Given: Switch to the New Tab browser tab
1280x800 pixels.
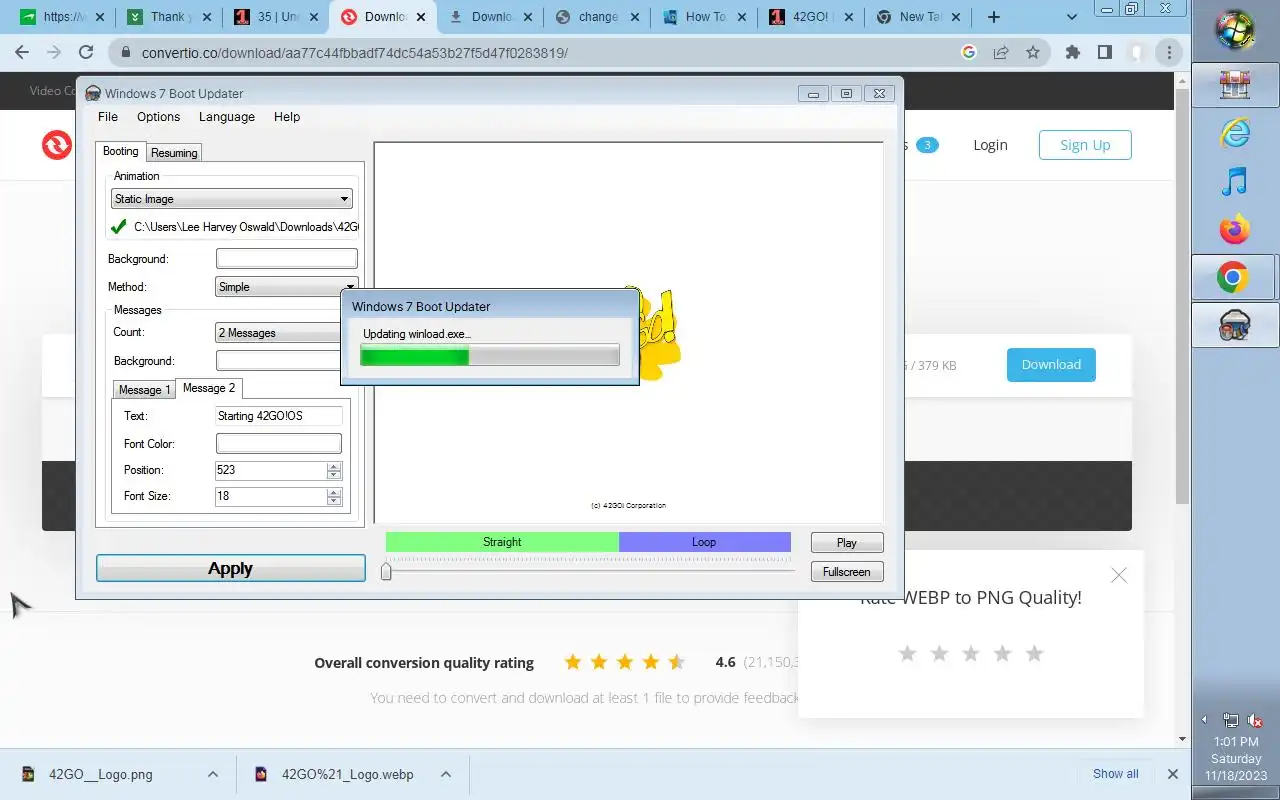Looking at the screenshot, I should 918,17.
